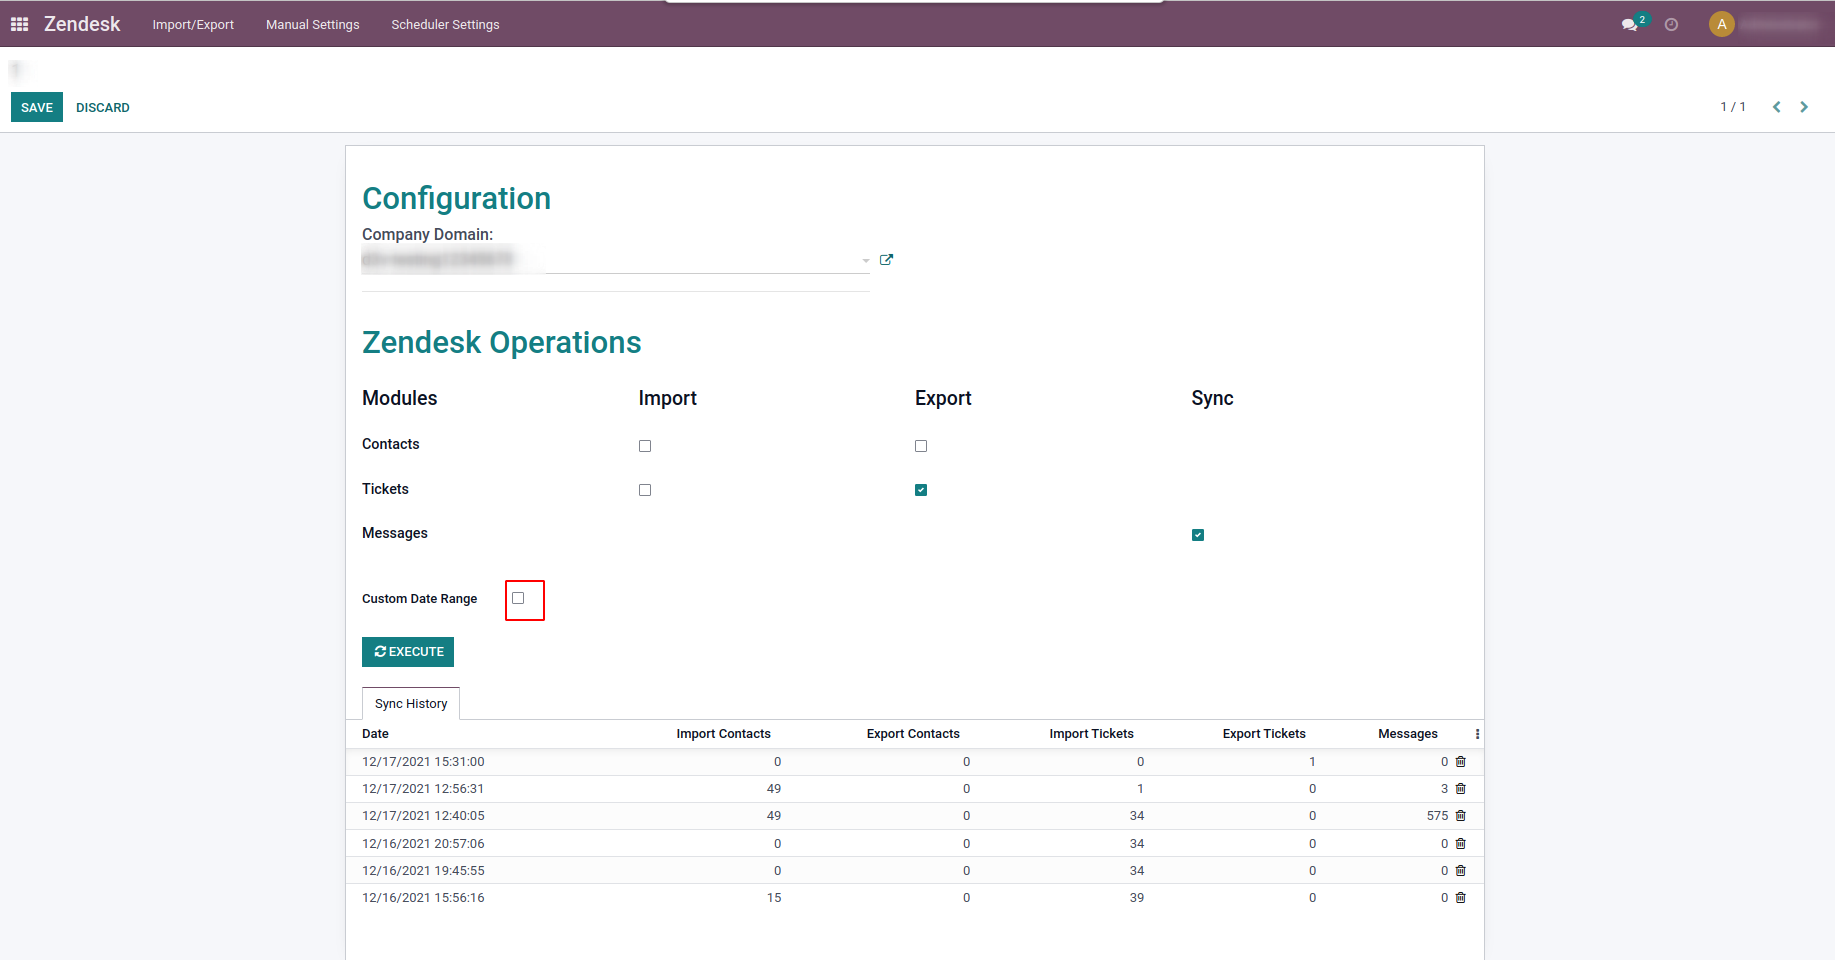Screen dimensions: 1835x960
Task: Open the conversations chat icon
Action: click(x=1630, y=24)
